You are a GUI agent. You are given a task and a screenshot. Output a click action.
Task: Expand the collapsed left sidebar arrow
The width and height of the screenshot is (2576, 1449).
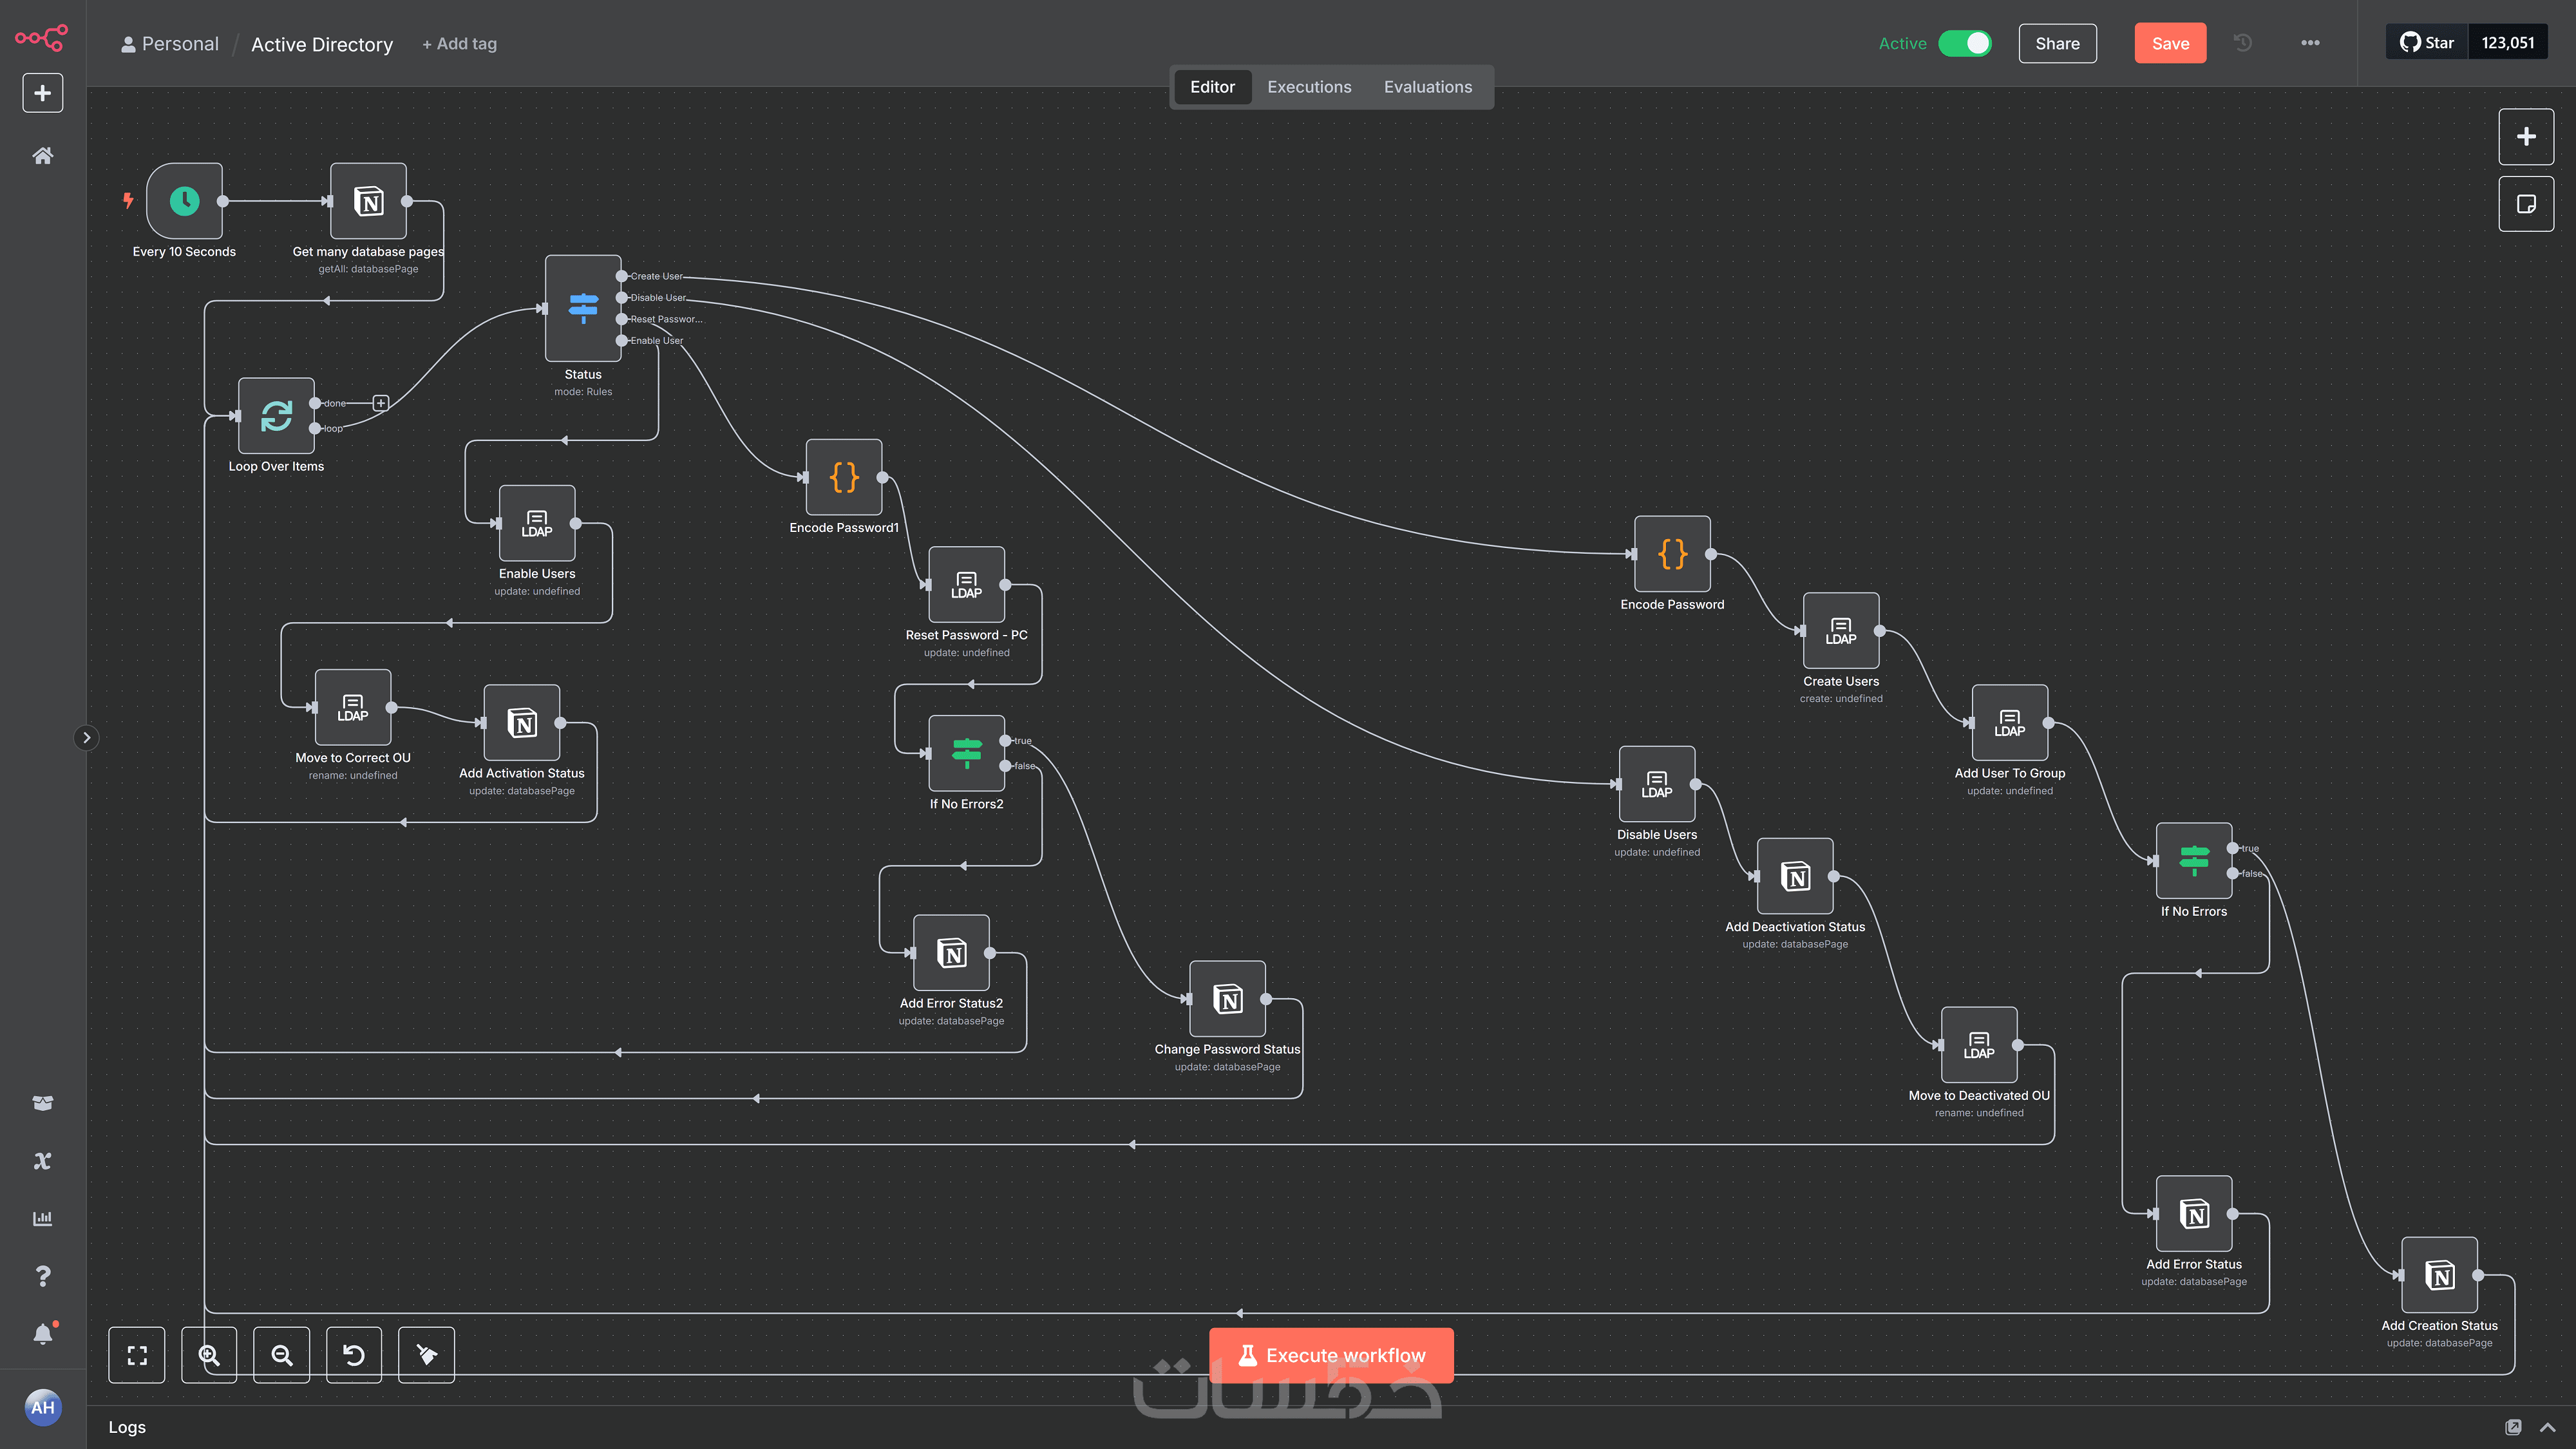tap(87, 738)
